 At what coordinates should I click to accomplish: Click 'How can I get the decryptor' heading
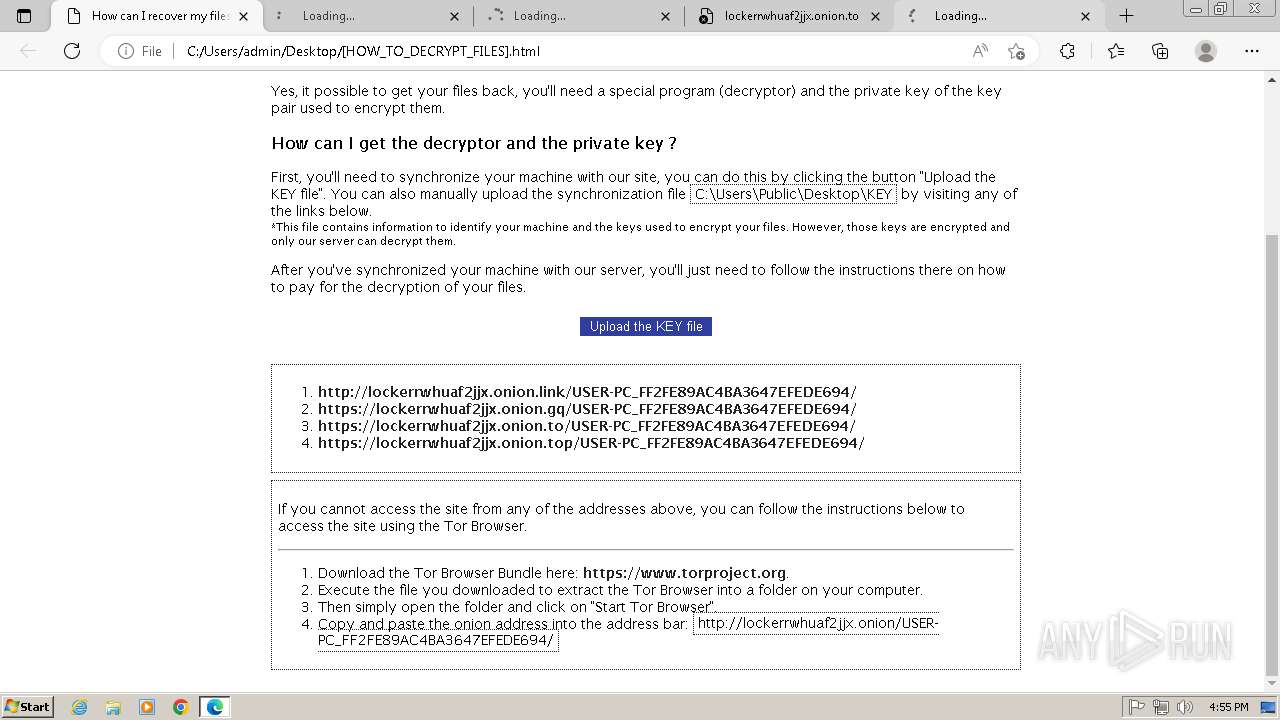[474, 143]
